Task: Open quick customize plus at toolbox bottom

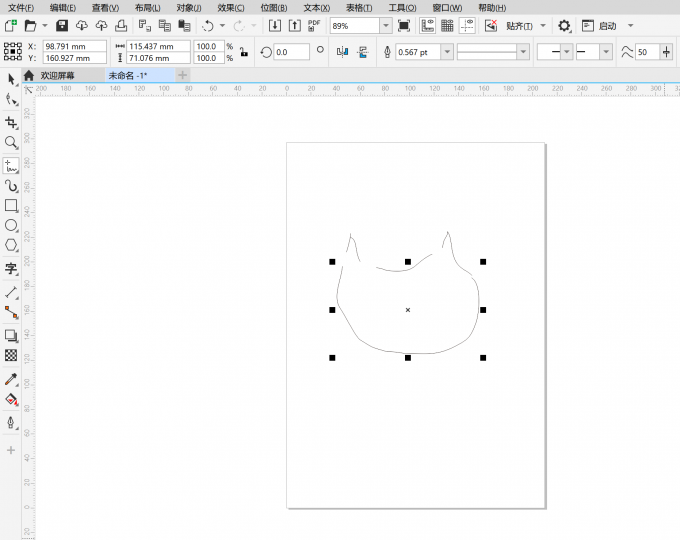Action: coord(11,450)
